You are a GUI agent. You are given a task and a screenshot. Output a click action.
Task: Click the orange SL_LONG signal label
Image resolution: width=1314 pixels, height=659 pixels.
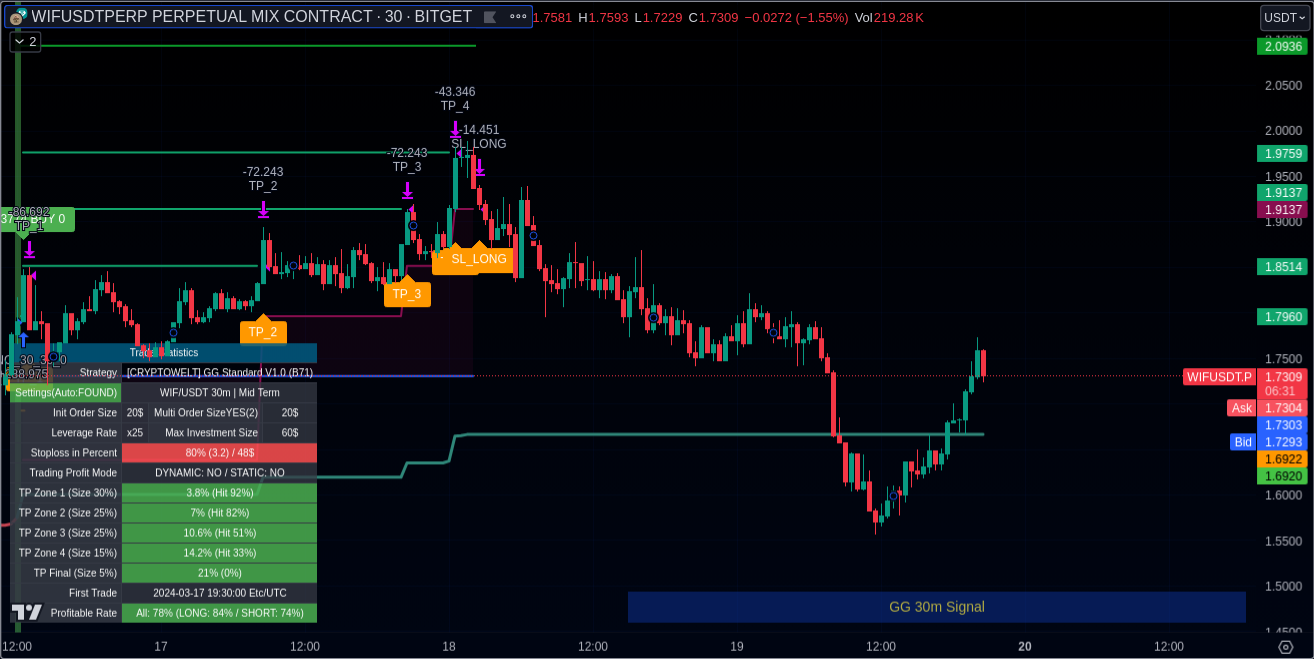click(478, 259)
